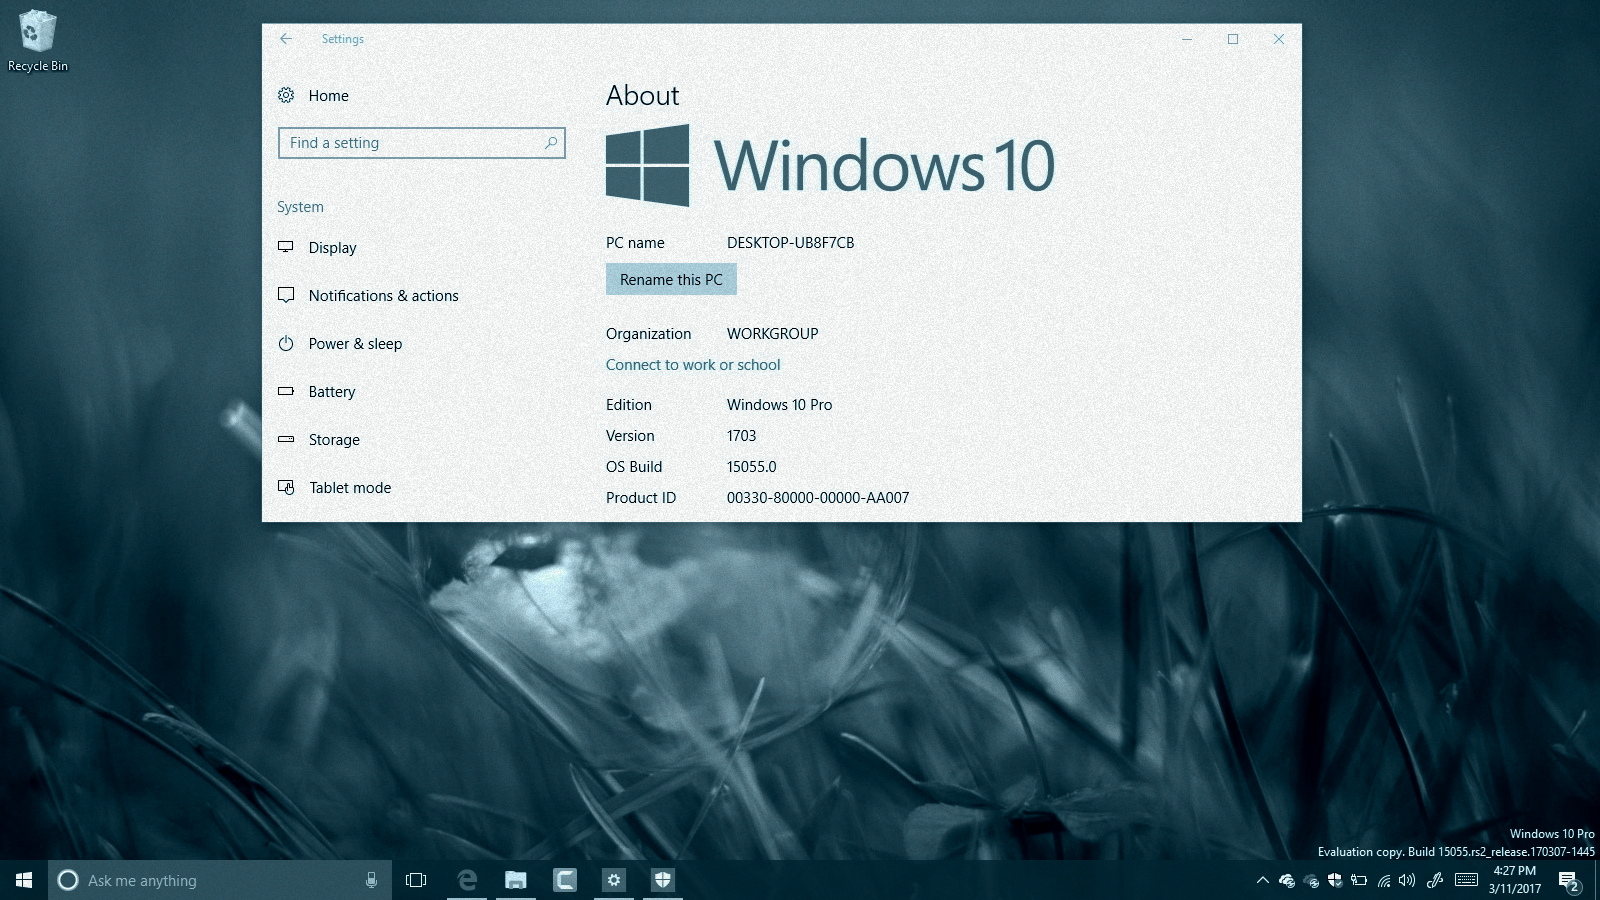1600x900 pixels.
Task: Click the Settings window title text
Action: point(342,39)
